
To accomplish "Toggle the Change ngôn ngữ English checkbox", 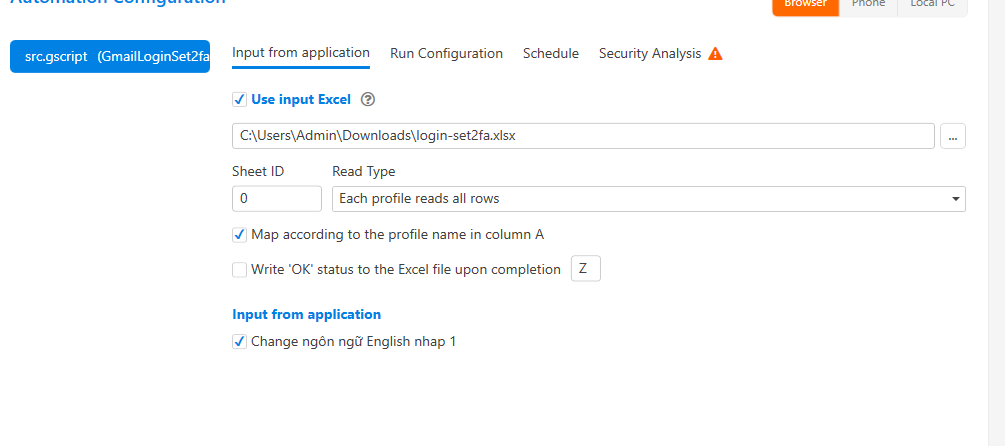I will click(239, 341).
